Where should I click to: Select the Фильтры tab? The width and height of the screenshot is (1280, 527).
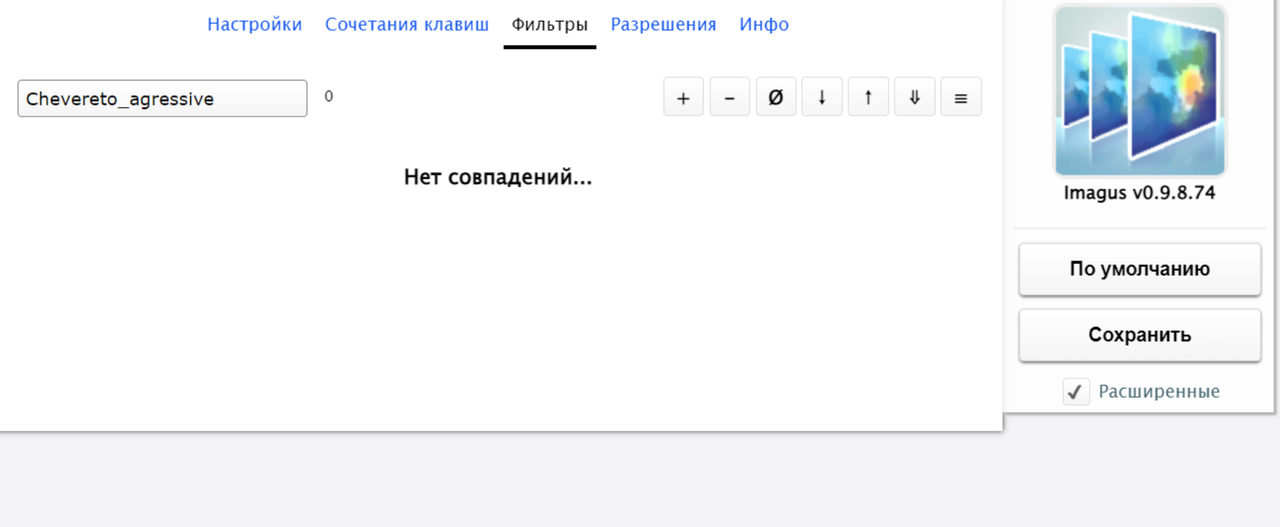point(549,25)
